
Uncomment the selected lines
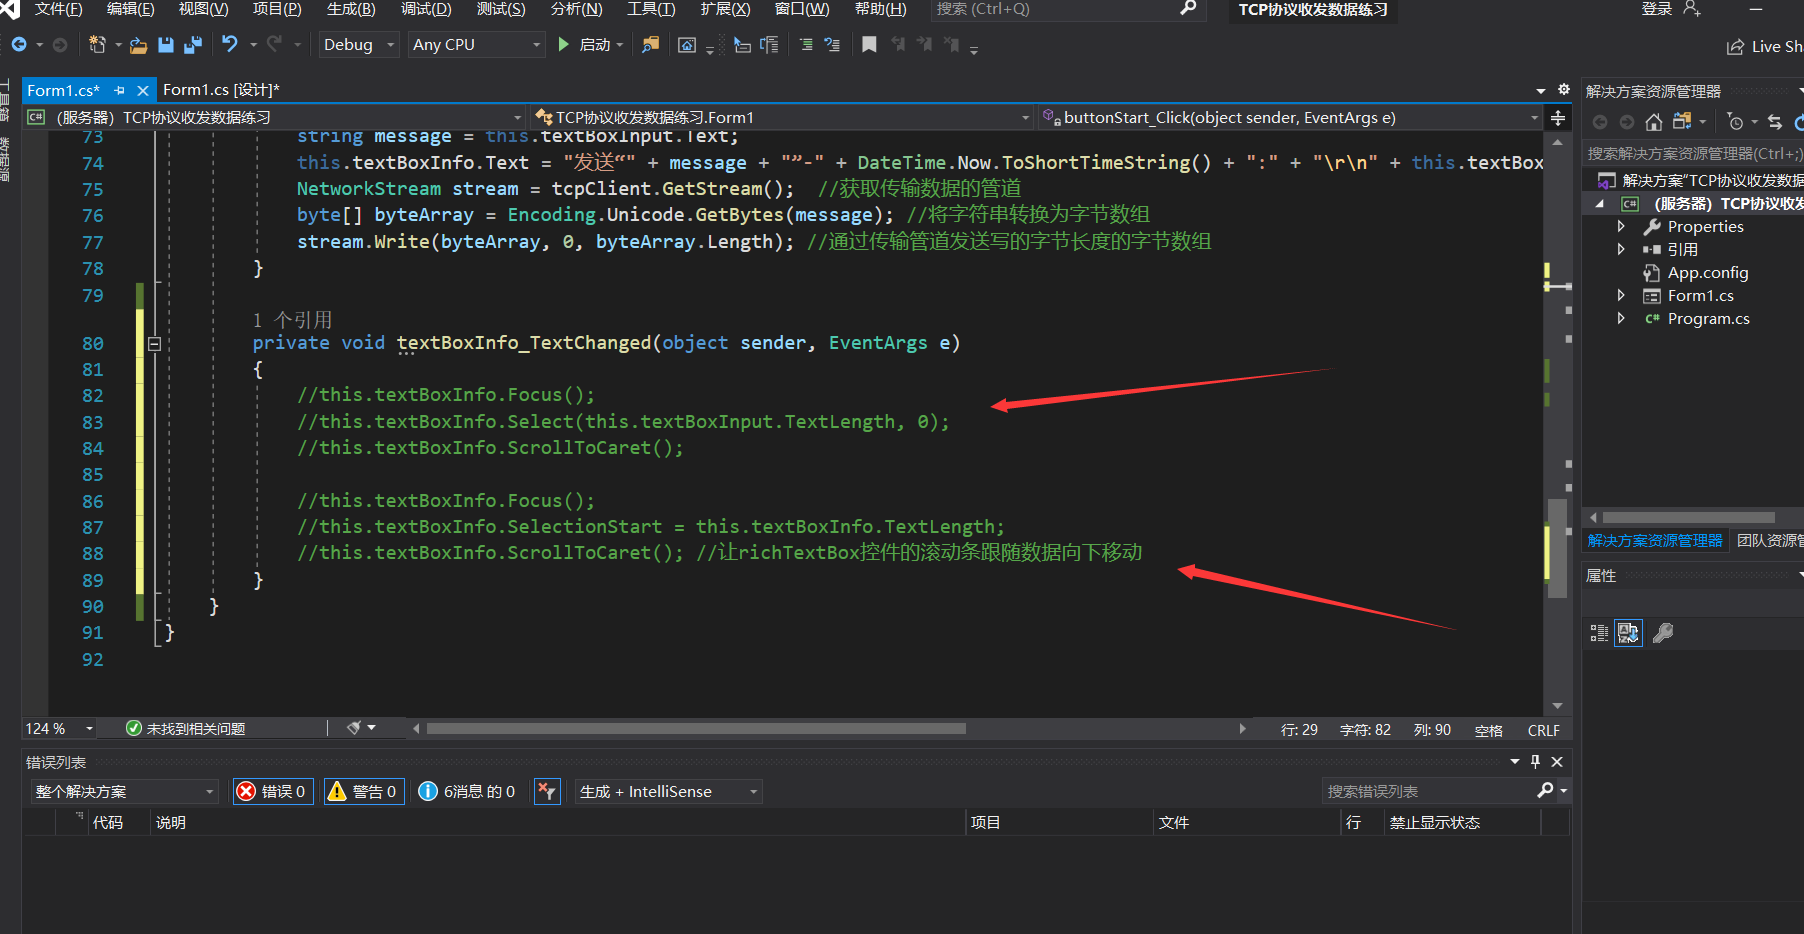pos(832,45)
